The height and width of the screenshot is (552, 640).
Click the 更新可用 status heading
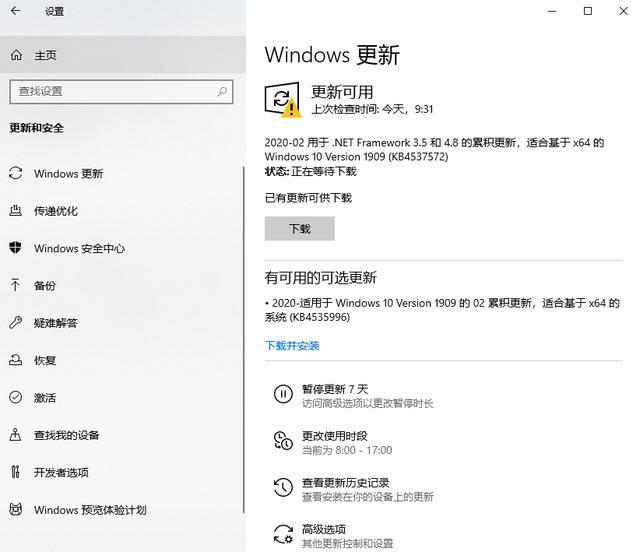click(x=342, y=92)
